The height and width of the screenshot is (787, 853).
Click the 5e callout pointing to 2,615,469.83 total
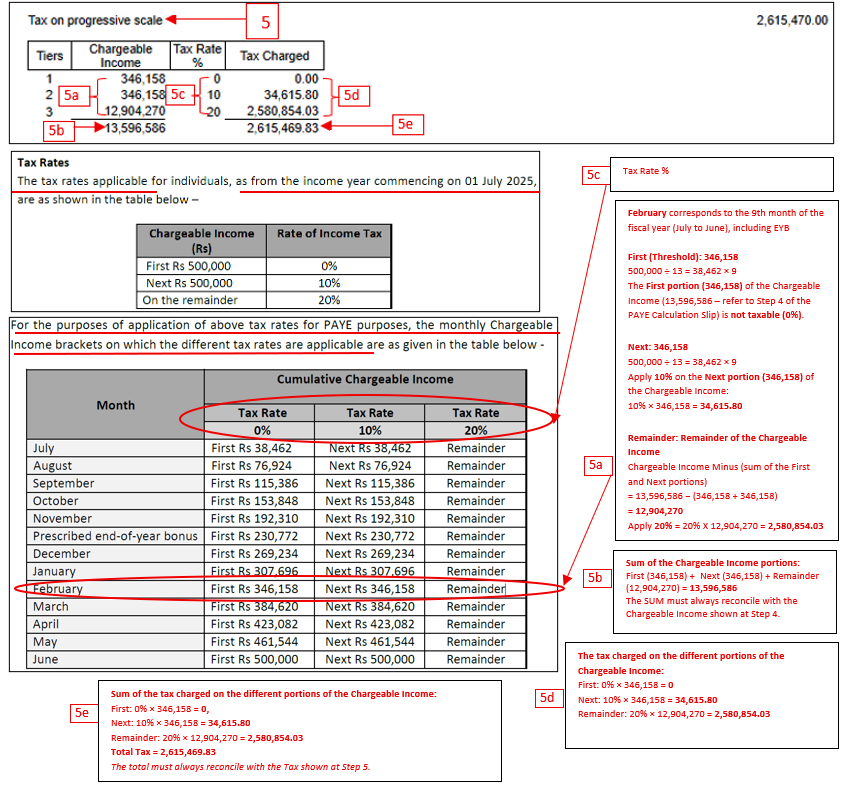(x=404, y=125)
